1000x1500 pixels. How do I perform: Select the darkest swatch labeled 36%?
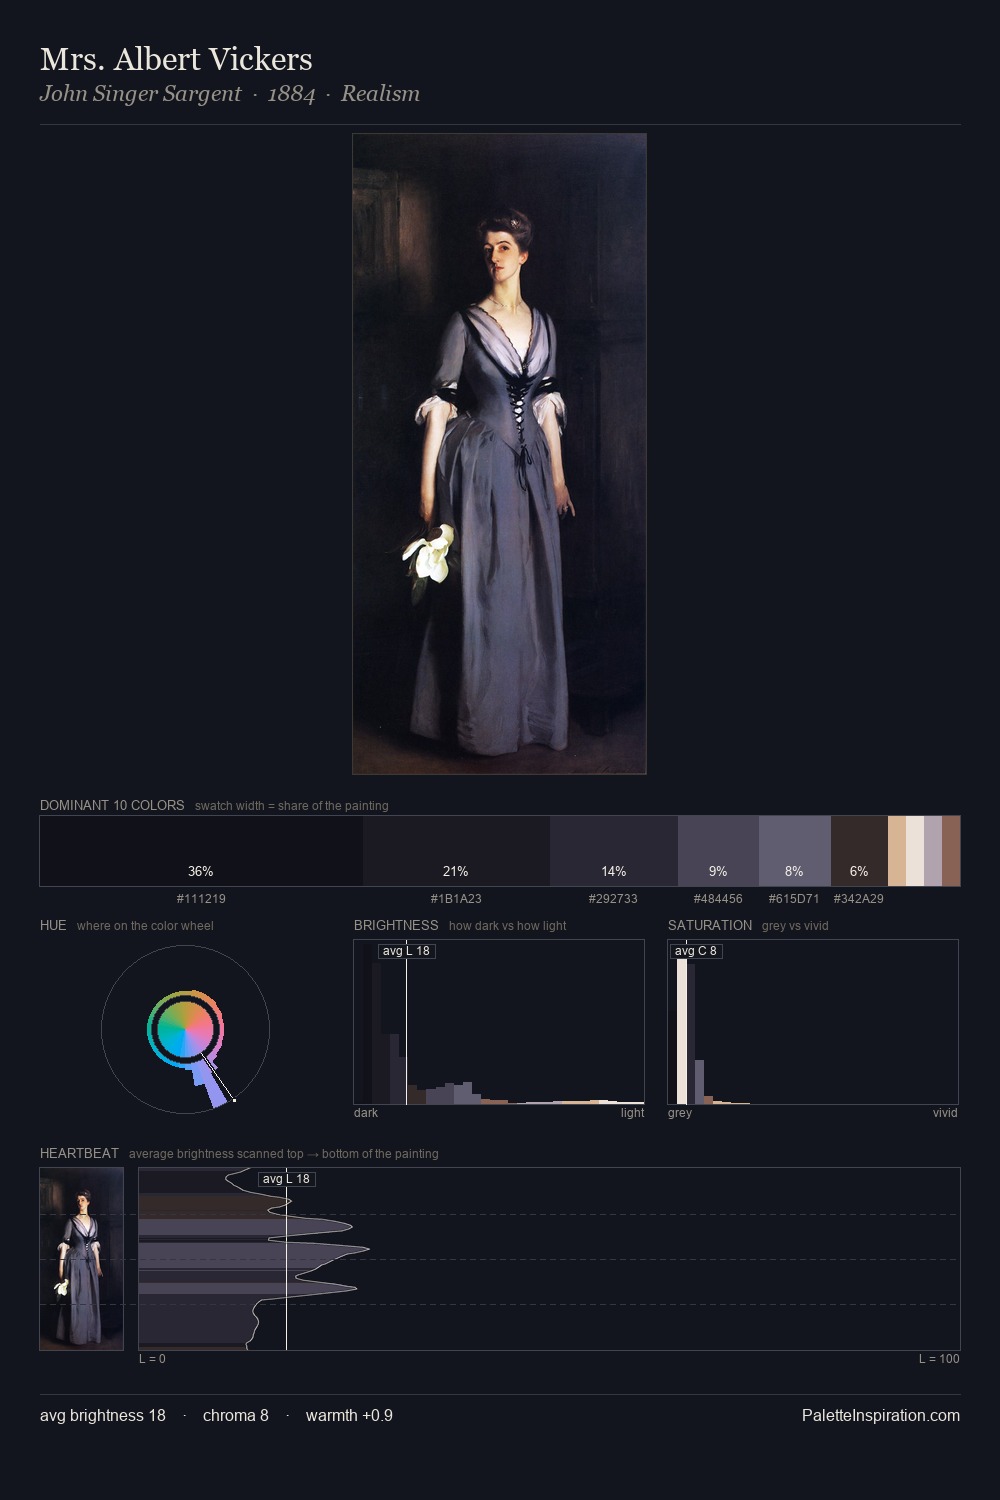tap(201, 851)
